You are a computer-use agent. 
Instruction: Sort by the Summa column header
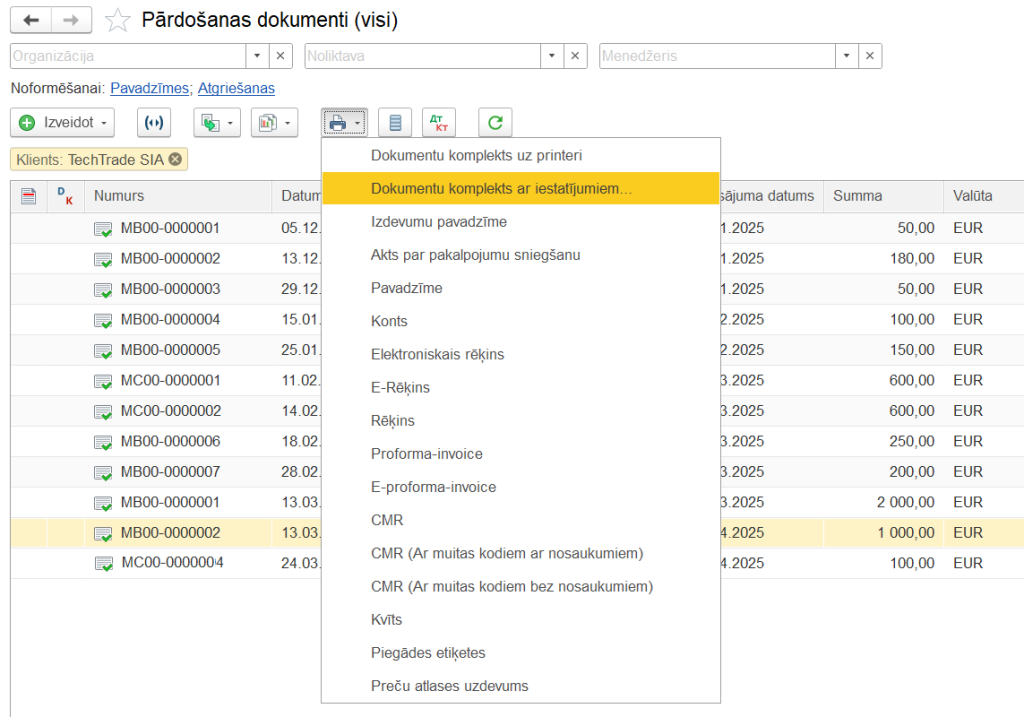coord(858,196)
